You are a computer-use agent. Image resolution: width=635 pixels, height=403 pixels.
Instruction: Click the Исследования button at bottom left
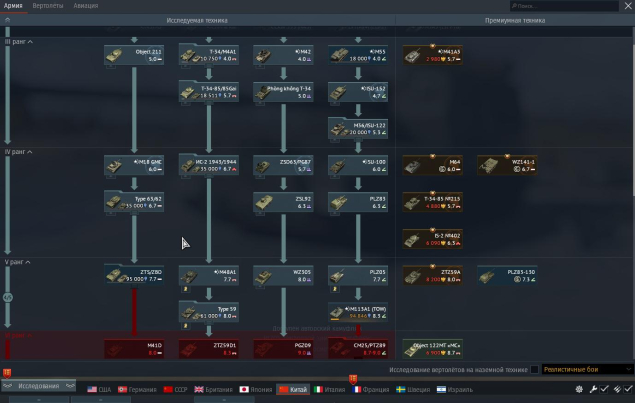[x=36, y=387]
